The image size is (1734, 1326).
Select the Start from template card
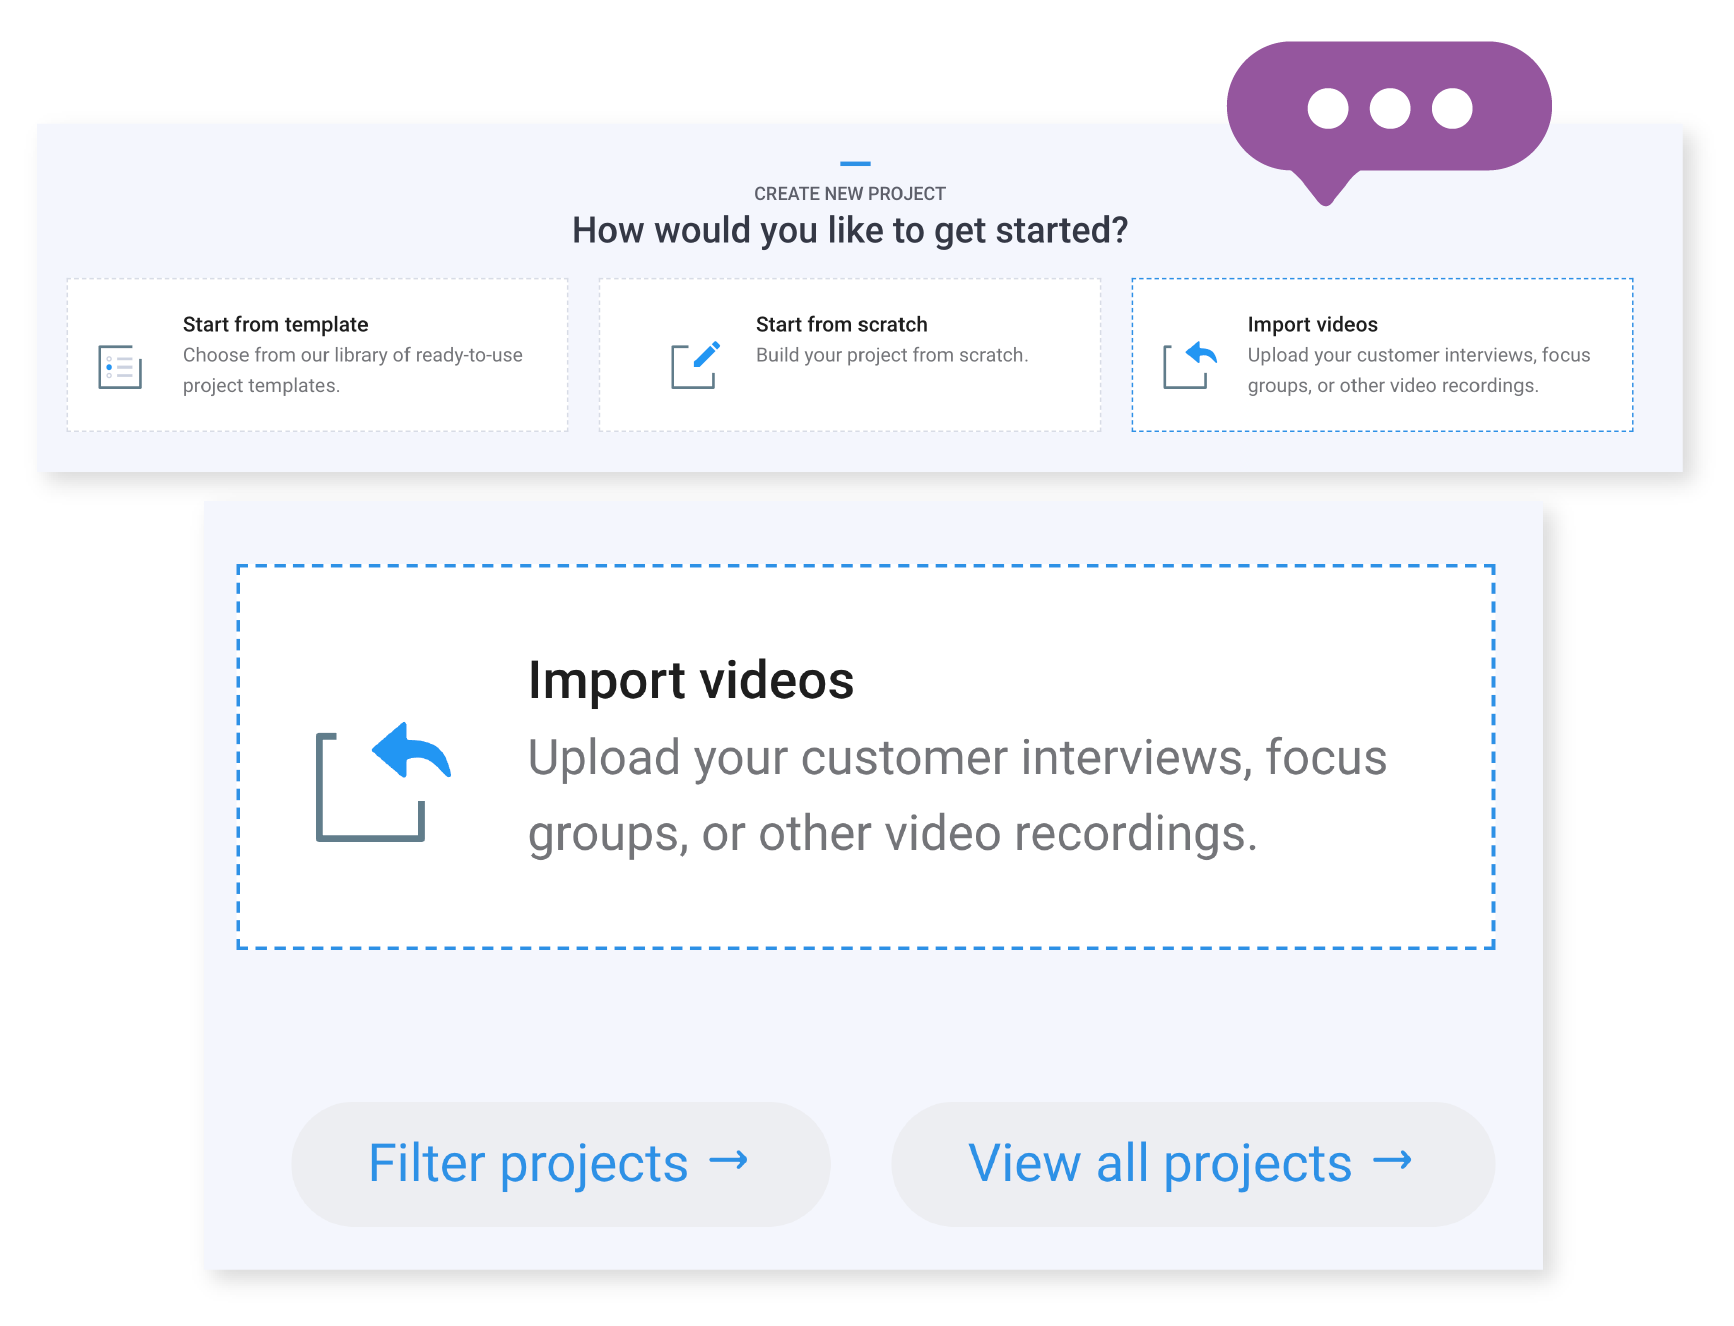point(317,354)
